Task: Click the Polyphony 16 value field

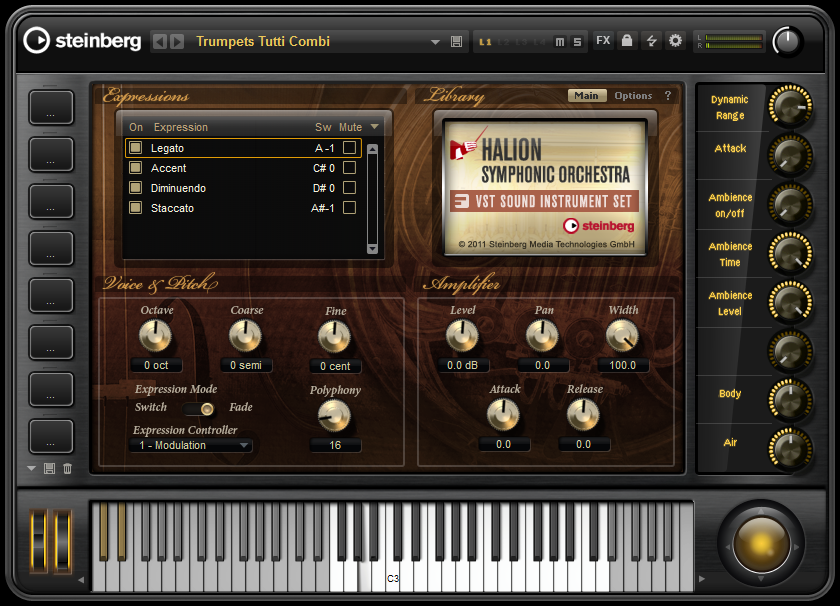Action: click(x=335, y=445)
